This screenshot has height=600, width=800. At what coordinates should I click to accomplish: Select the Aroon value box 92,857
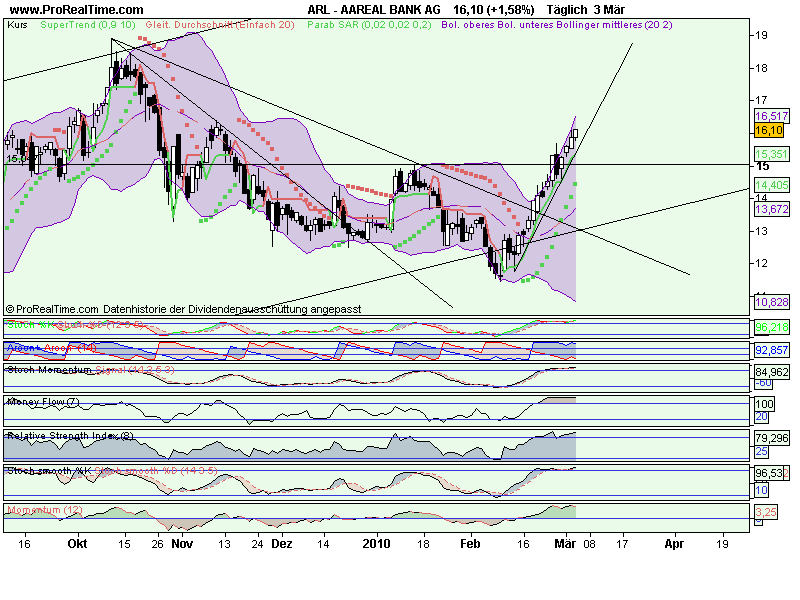[x=771, y=350]
